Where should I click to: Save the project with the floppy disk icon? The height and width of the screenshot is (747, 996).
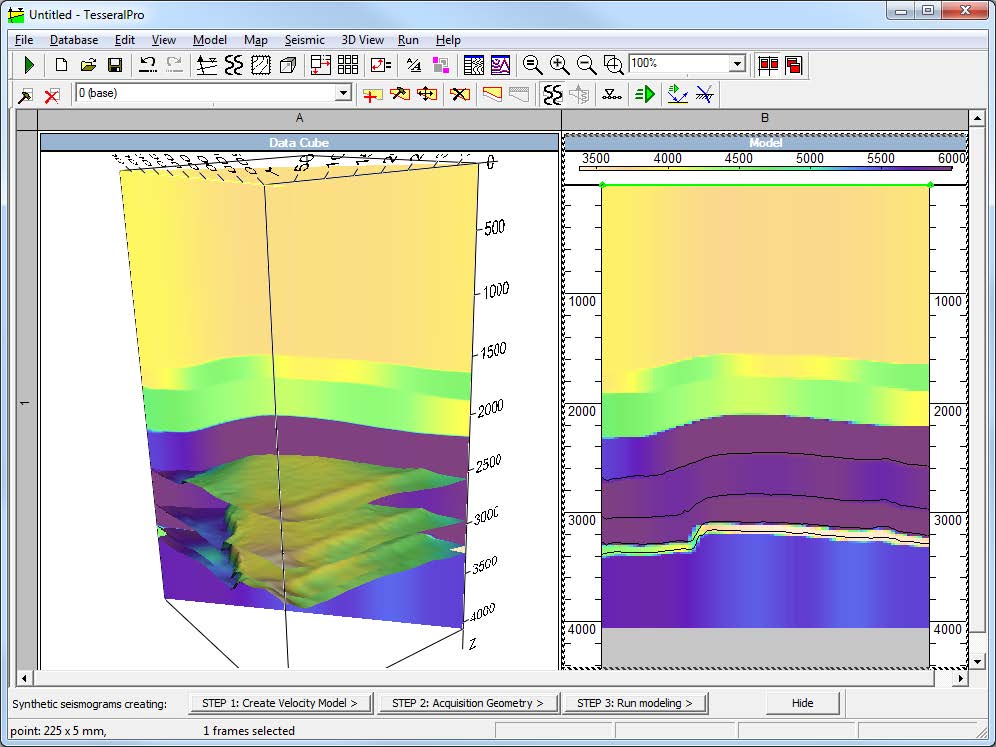click(115, 65)
